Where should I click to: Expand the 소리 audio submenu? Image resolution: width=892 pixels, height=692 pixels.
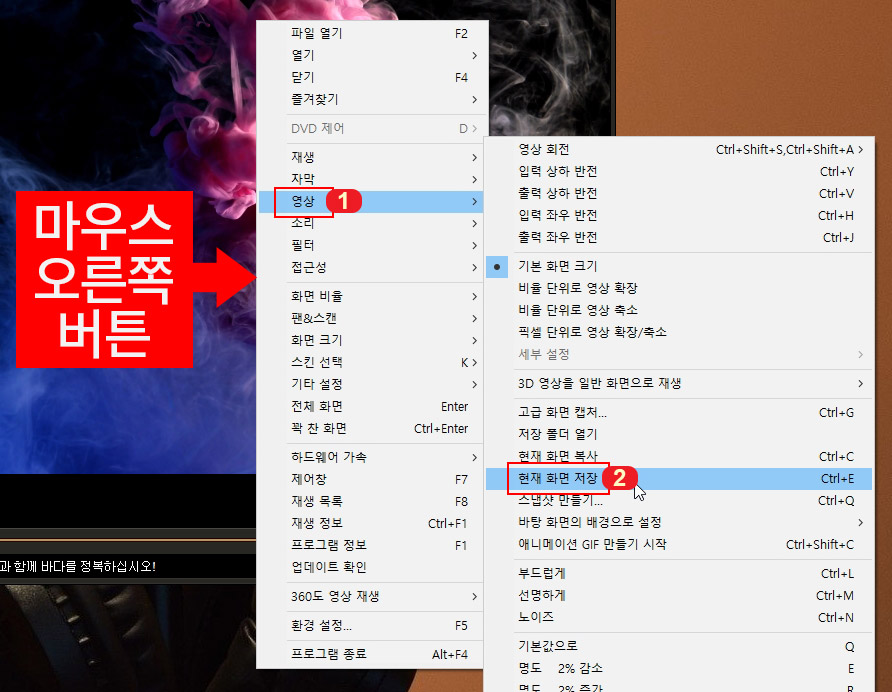pos(330,224)
